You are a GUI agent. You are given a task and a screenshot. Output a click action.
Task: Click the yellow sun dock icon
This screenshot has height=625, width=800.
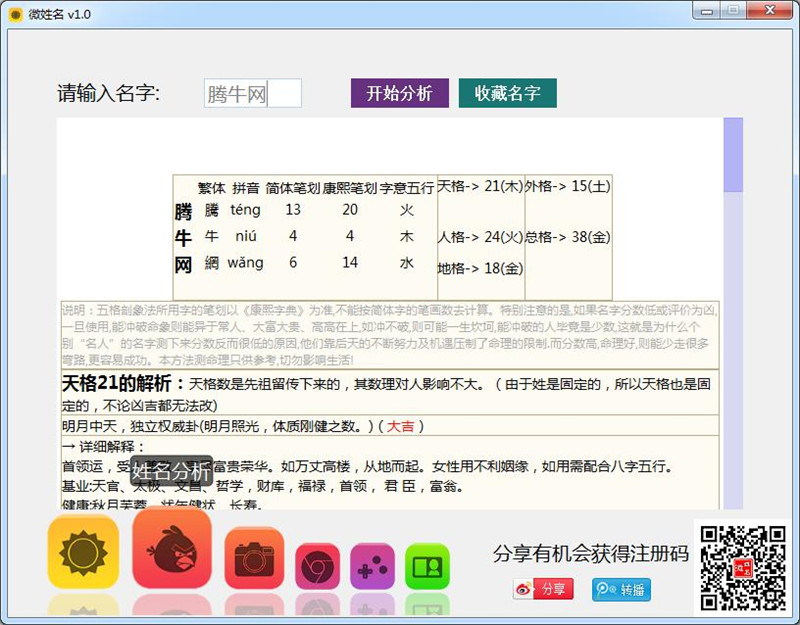83,552
